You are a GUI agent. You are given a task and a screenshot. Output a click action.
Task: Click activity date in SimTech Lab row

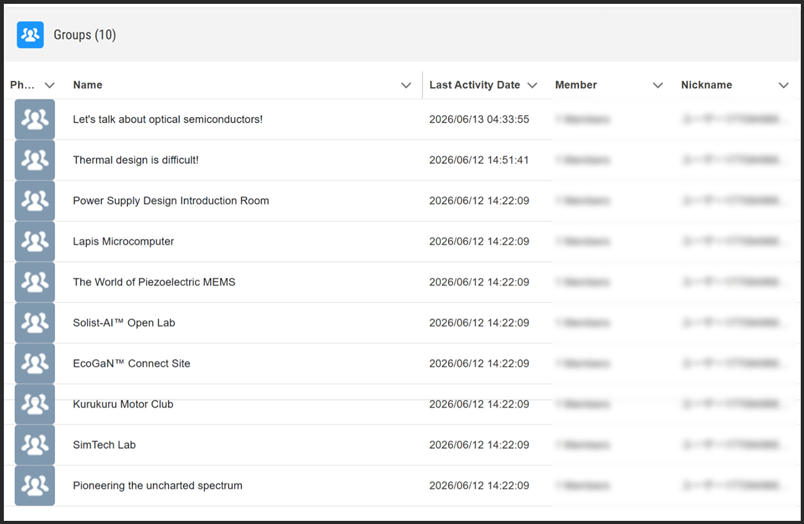(x=479, y=445)
